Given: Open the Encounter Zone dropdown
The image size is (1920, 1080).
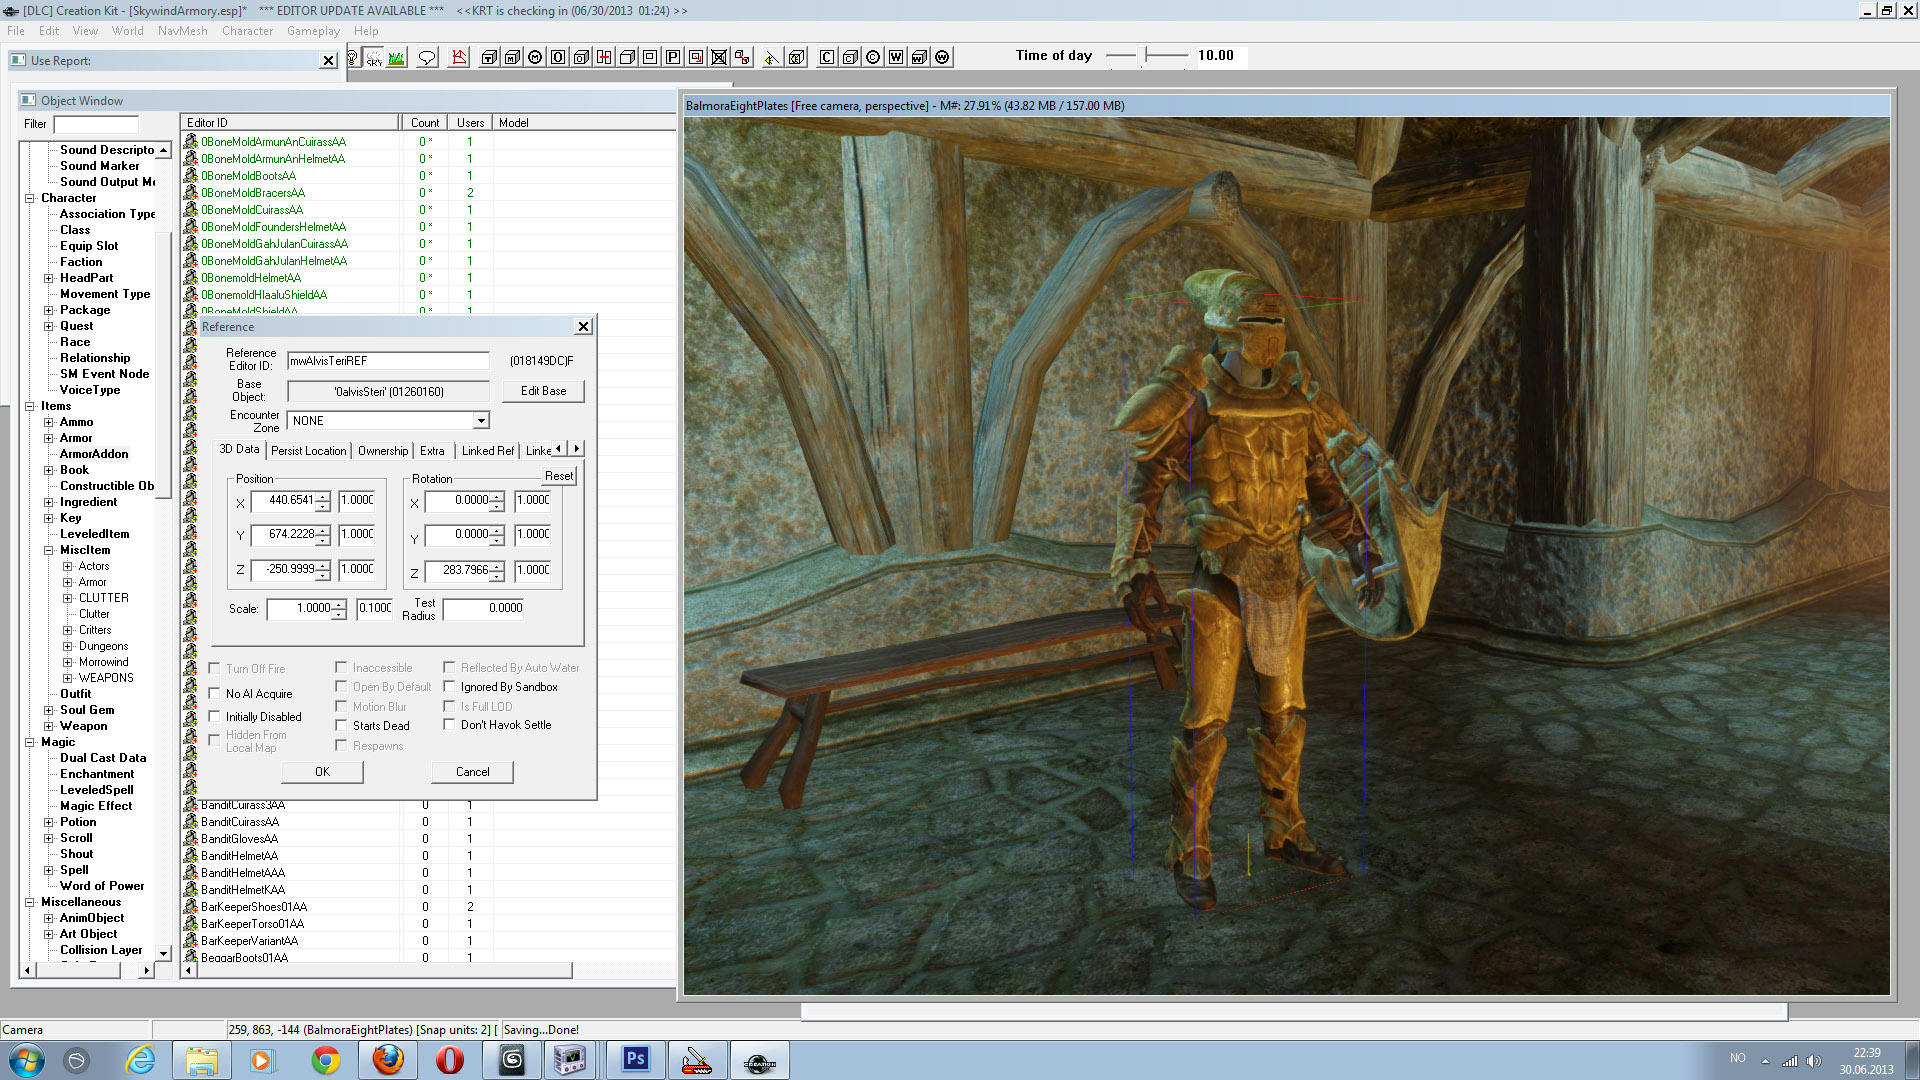Looking at the screenshot, I should click(x=481, y=421).
